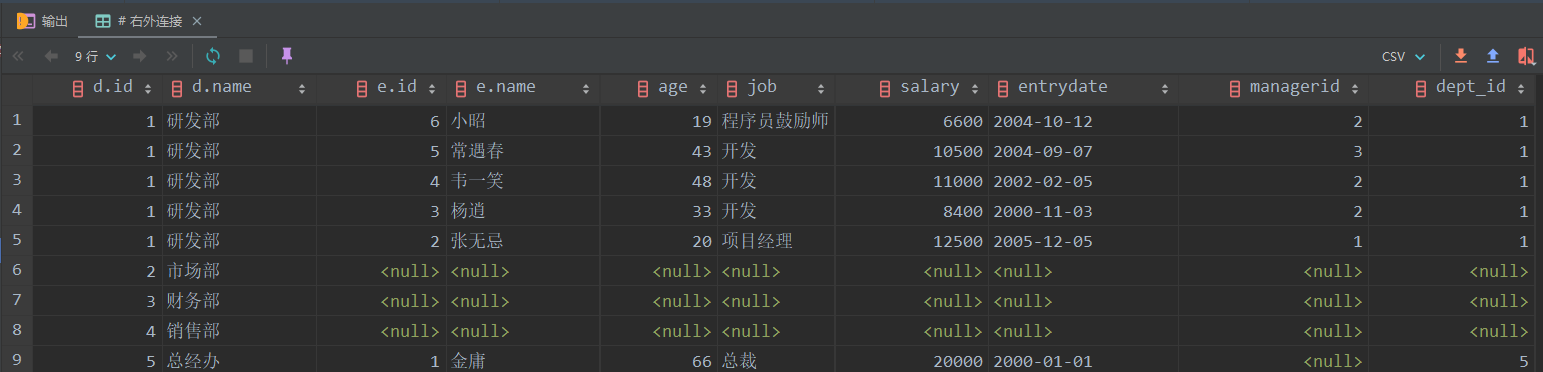
Task: Click the cell 总裁
Action: [x=776, y=361]
